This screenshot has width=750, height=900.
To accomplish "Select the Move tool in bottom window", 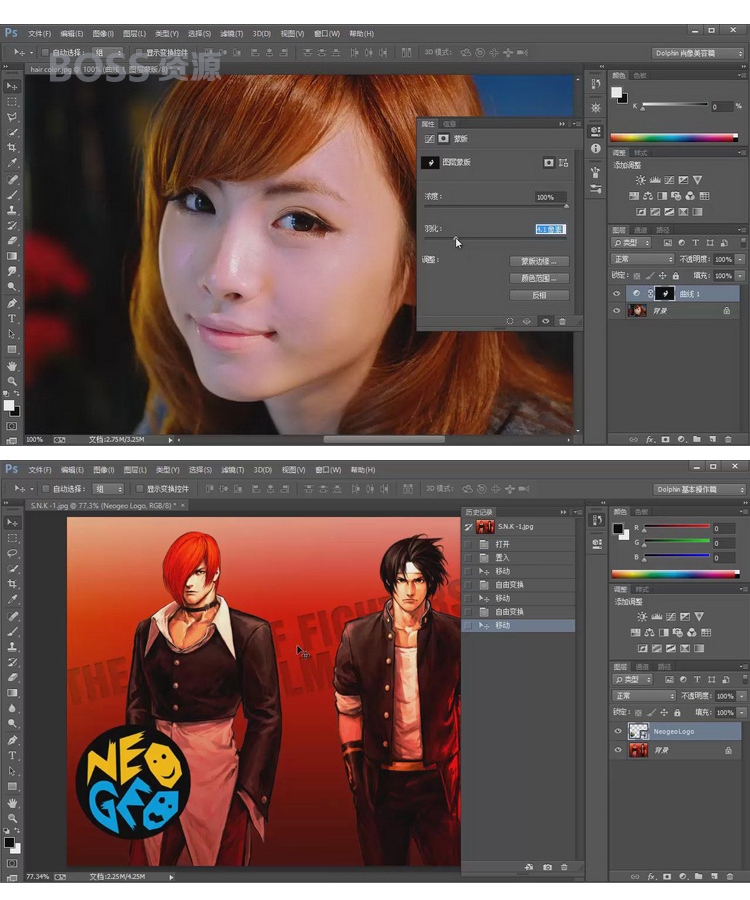I will (12, 522).
